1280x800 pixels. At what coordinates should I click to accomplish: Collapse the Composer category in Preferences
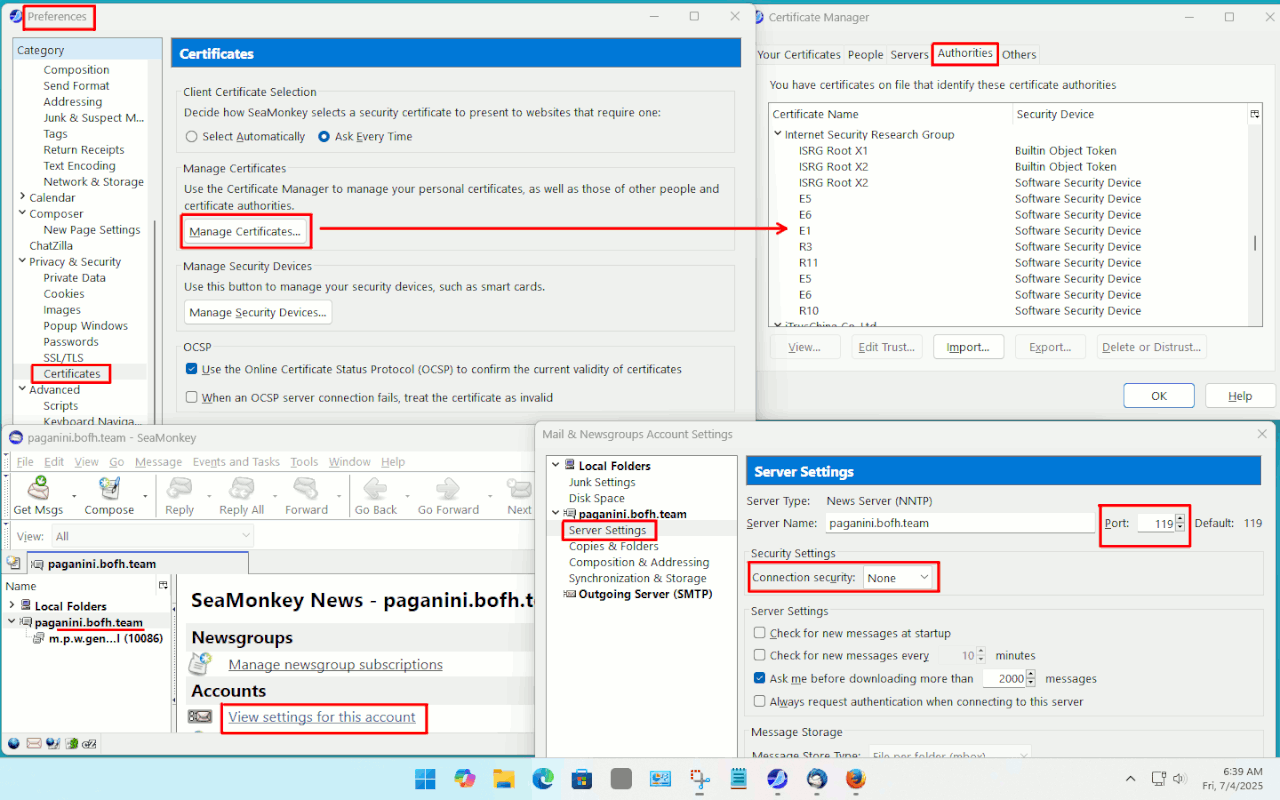(22, 214)
